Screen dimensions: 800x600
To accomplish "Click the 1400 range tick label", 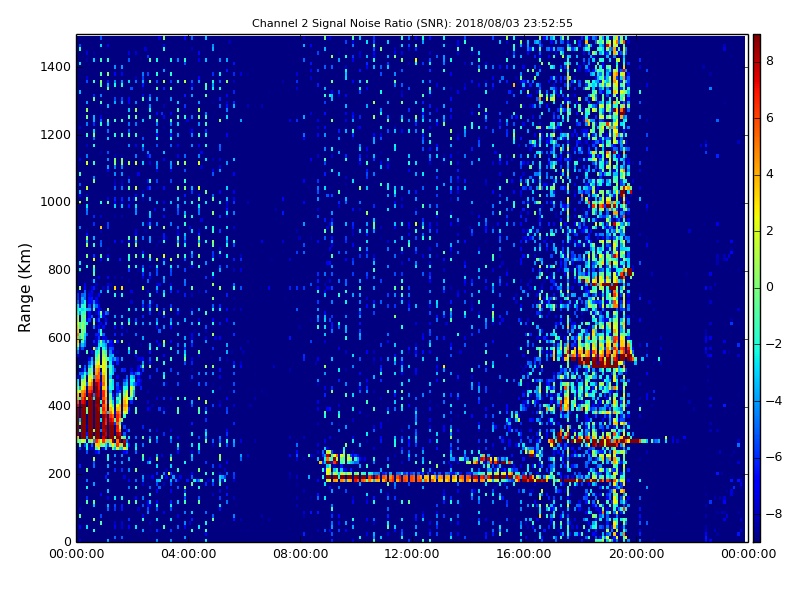I will click(x=56, y=67).
